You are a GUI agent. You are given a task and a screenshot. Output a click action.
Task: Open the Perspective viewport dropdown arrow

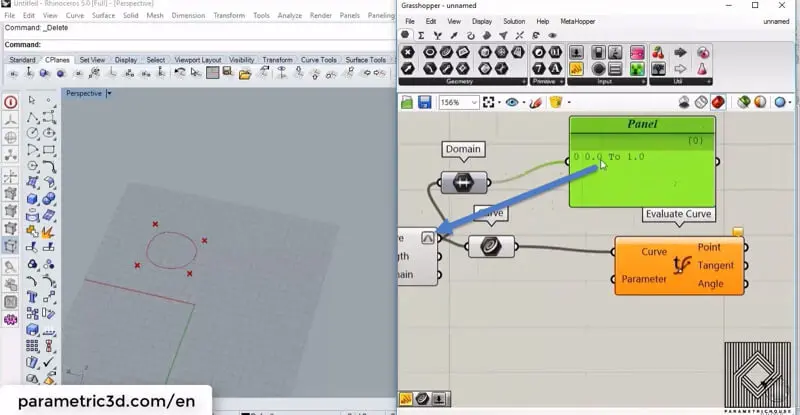pos(109,93)
